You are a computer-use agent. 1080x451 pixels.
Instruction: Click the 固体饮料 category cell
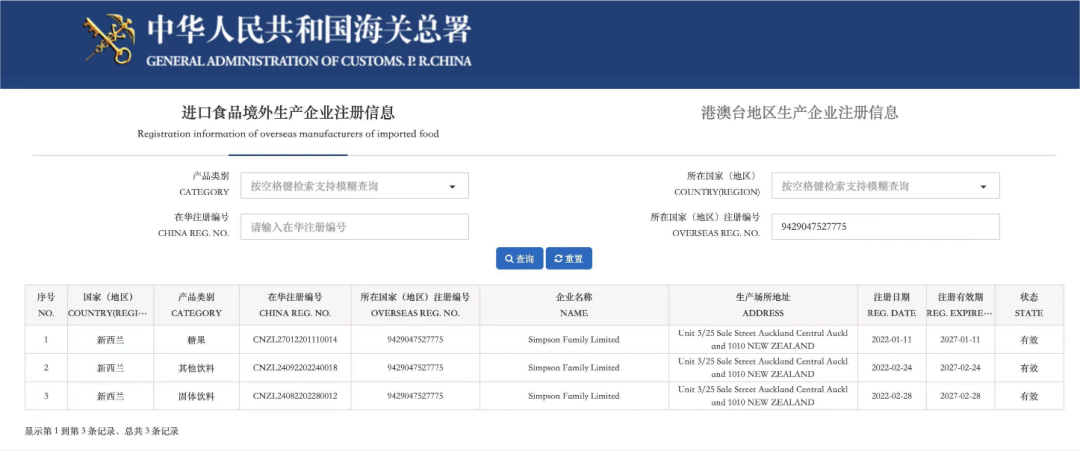tap(196, 396)
